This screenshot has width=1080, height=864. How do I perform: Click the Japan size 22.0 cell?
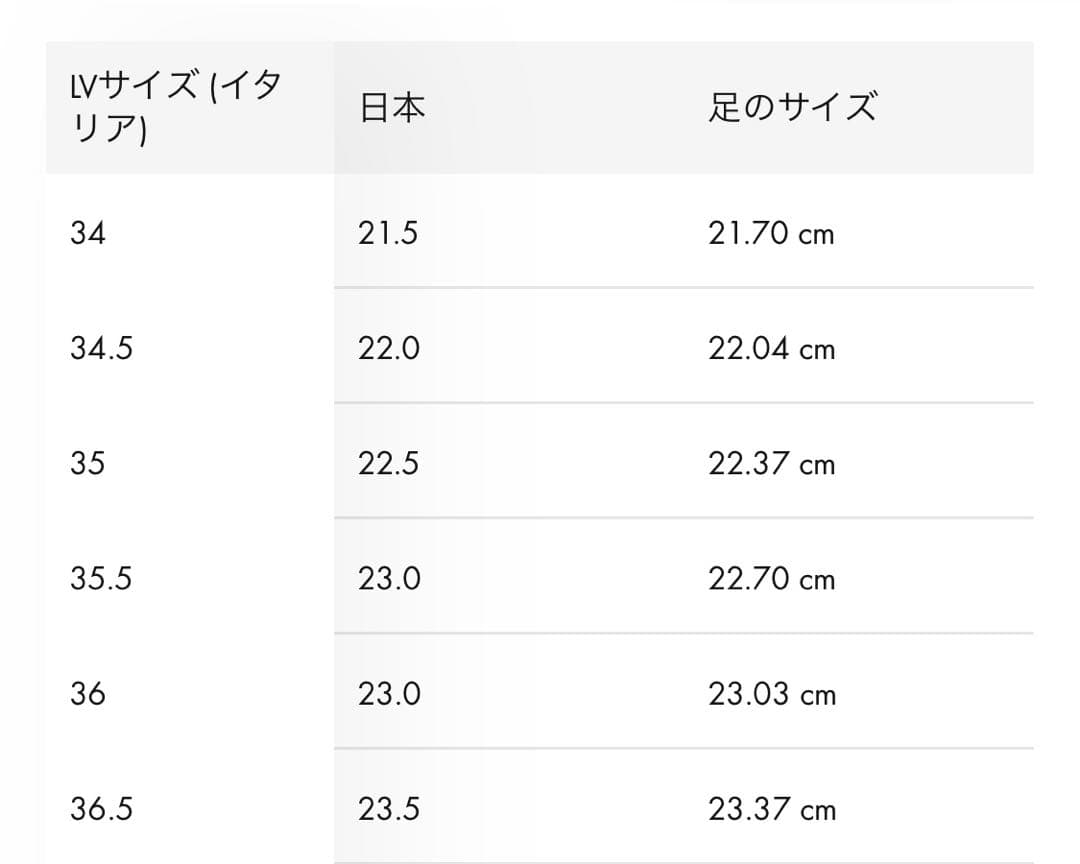click(x=389, y=349)
